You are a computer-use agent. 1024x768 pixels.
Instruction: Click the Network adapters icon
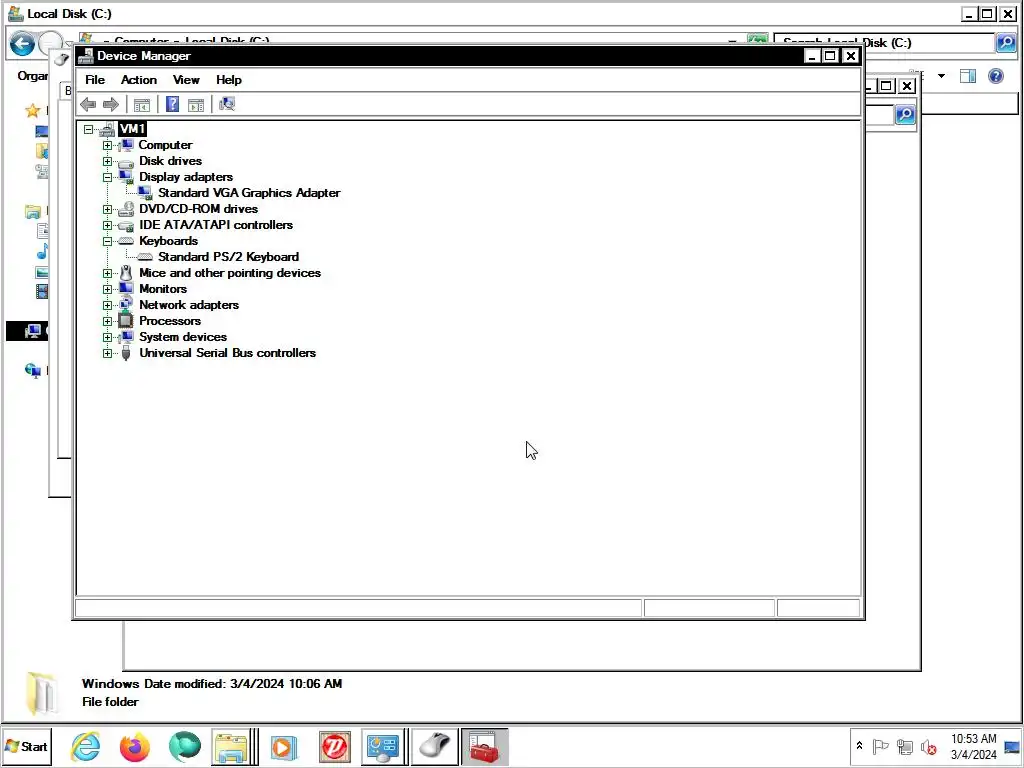[125, 304]
